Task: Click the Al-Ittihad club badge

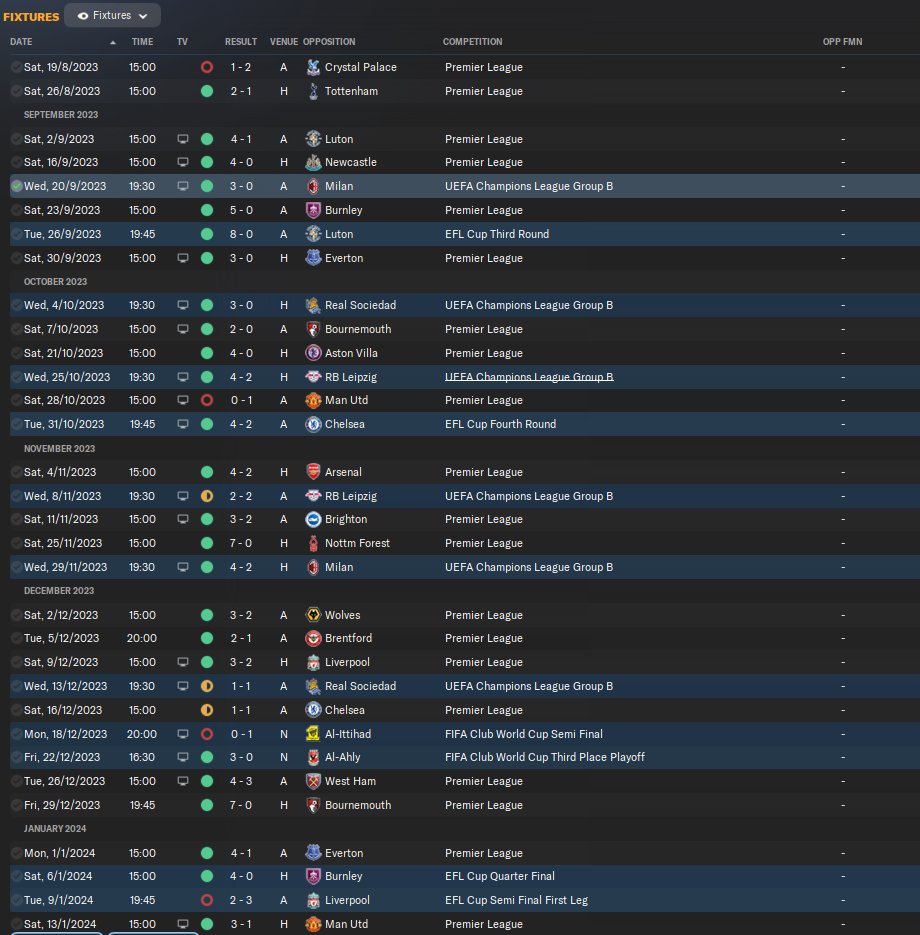Action: (313, 733)
